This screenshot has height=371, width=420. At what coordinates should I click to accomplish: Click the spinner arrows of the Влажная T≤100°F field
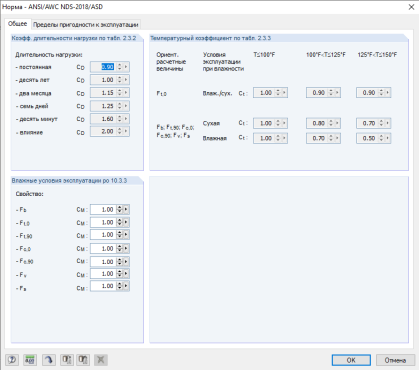coord(278,138)
